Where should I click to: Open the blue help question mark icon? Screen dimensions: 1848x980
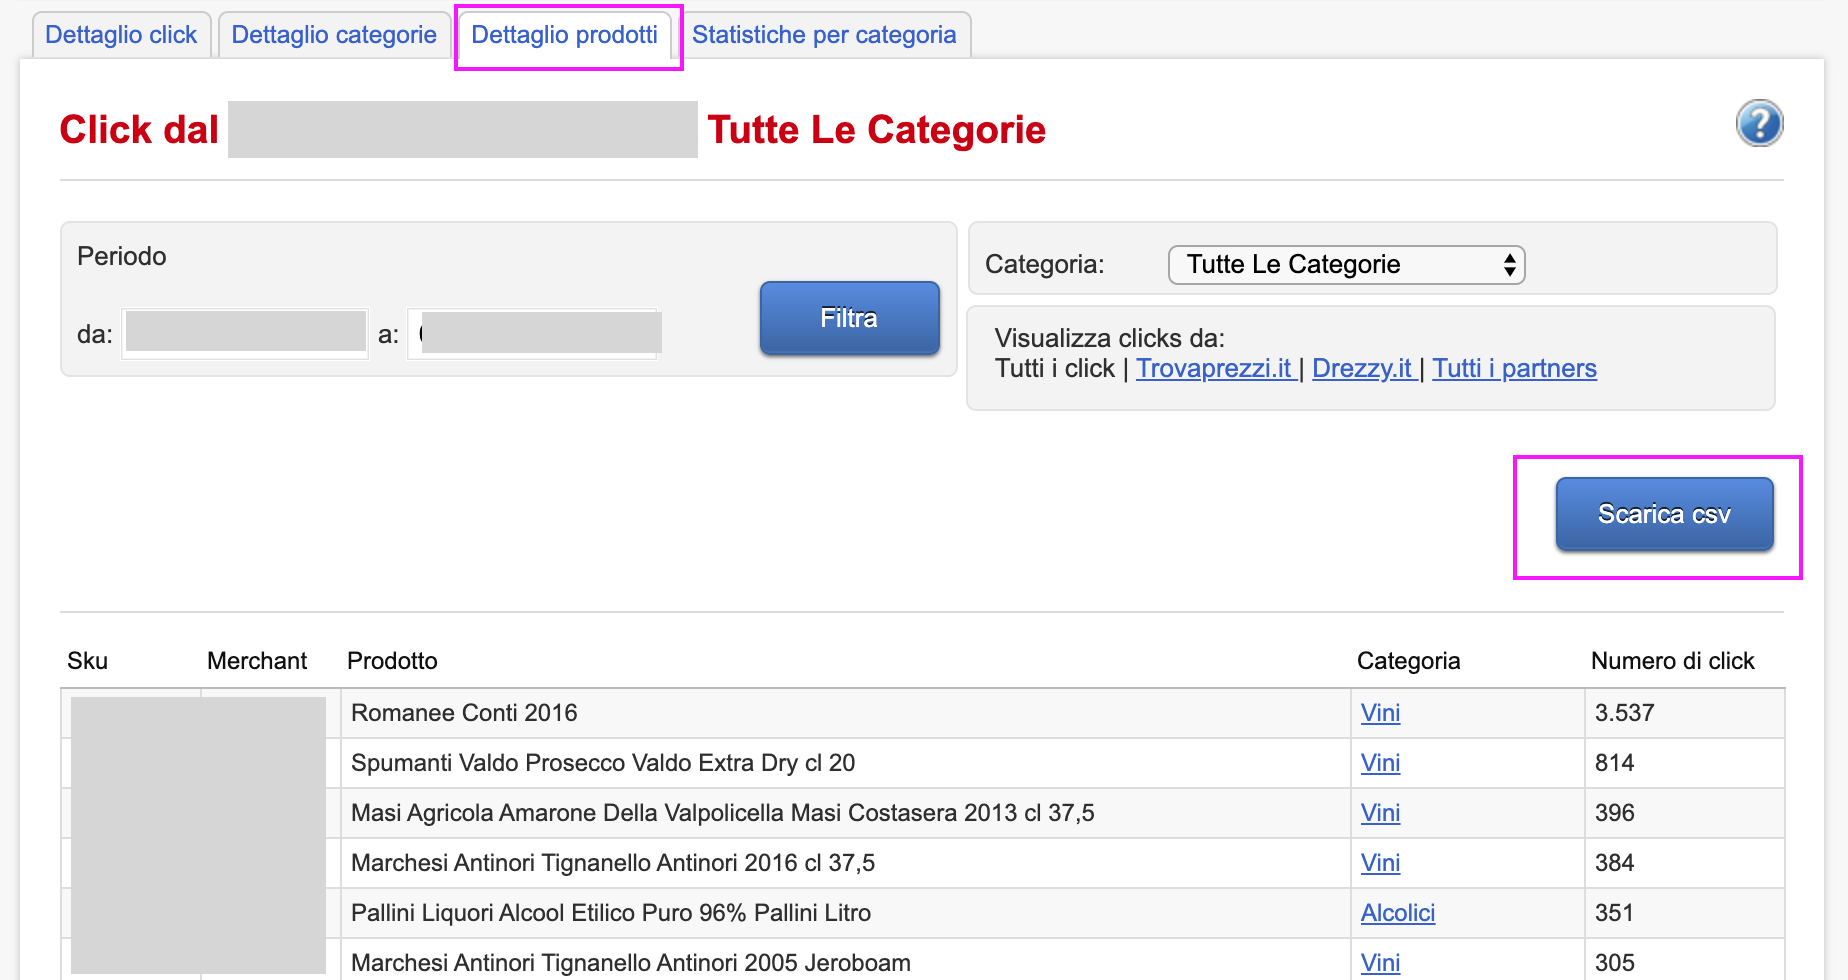(1759, 124)
